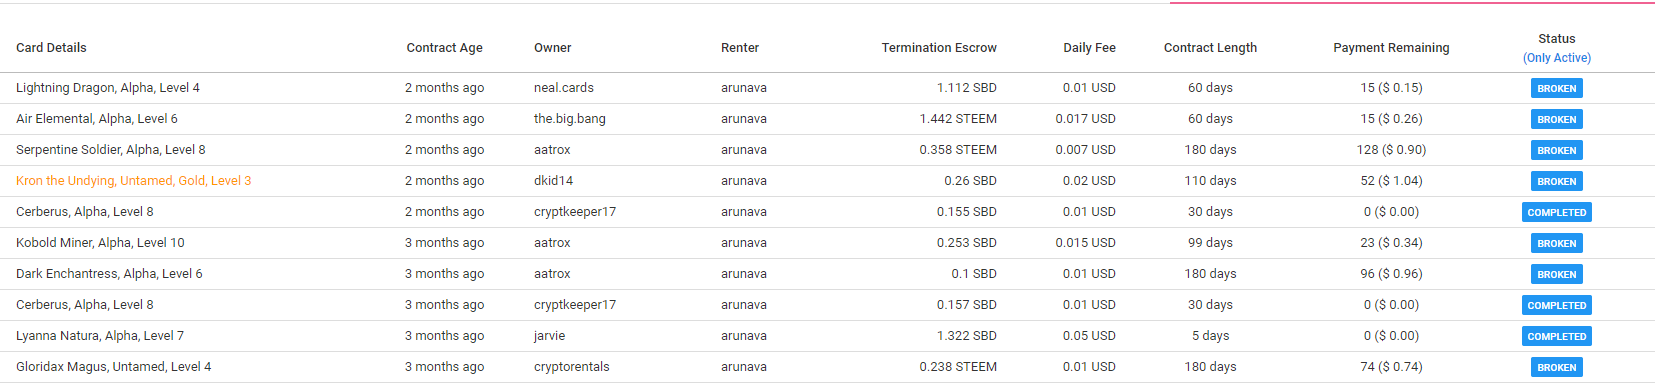Click the Payment Remaining column header

(x=1391, y=48)
